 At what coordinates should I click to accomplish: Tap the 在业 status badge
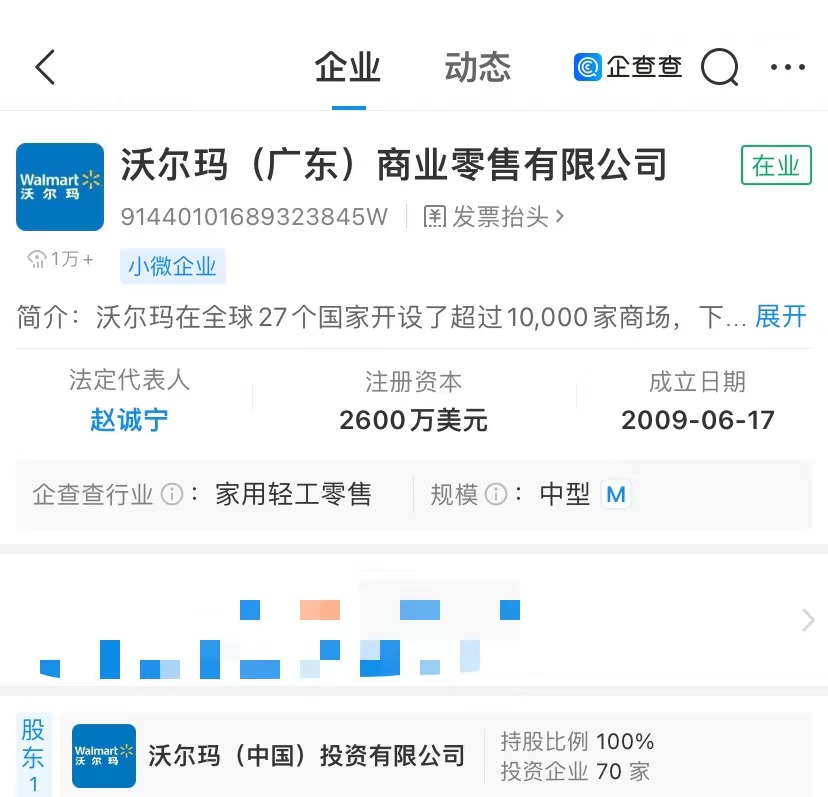[776, 165]
